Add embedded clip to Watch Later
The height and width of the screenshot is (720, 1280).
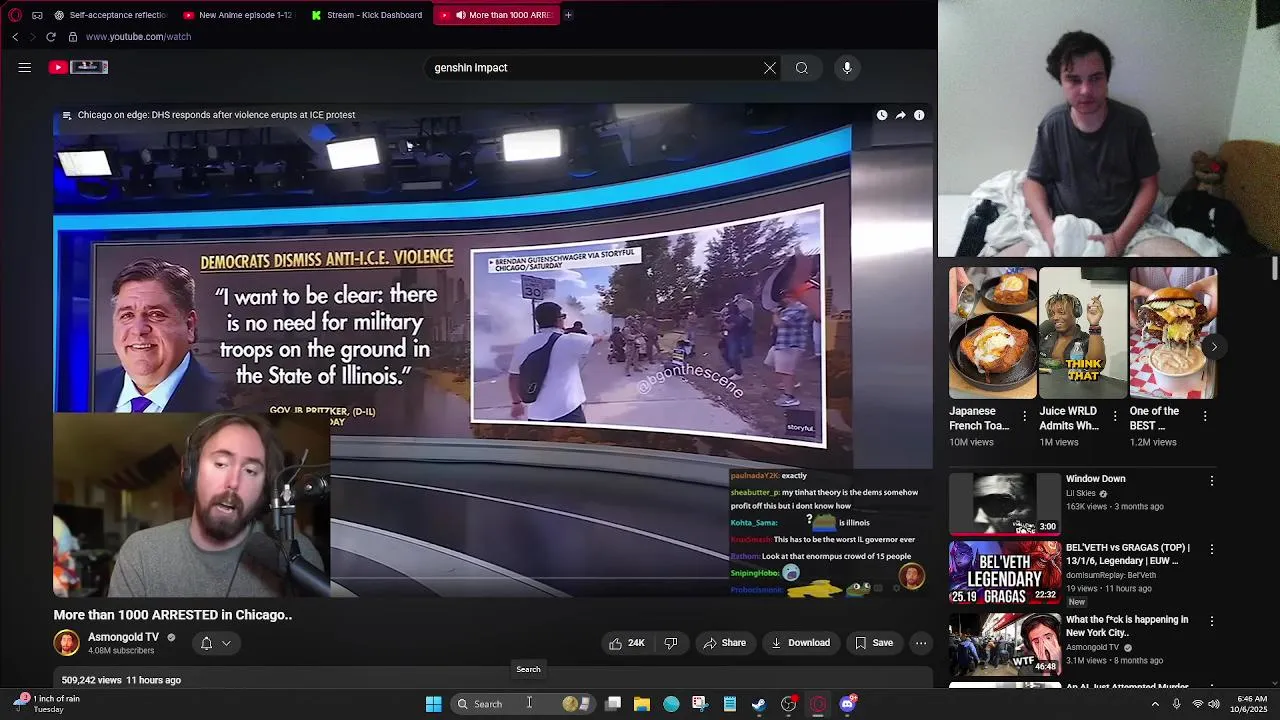tap(882, 115)
